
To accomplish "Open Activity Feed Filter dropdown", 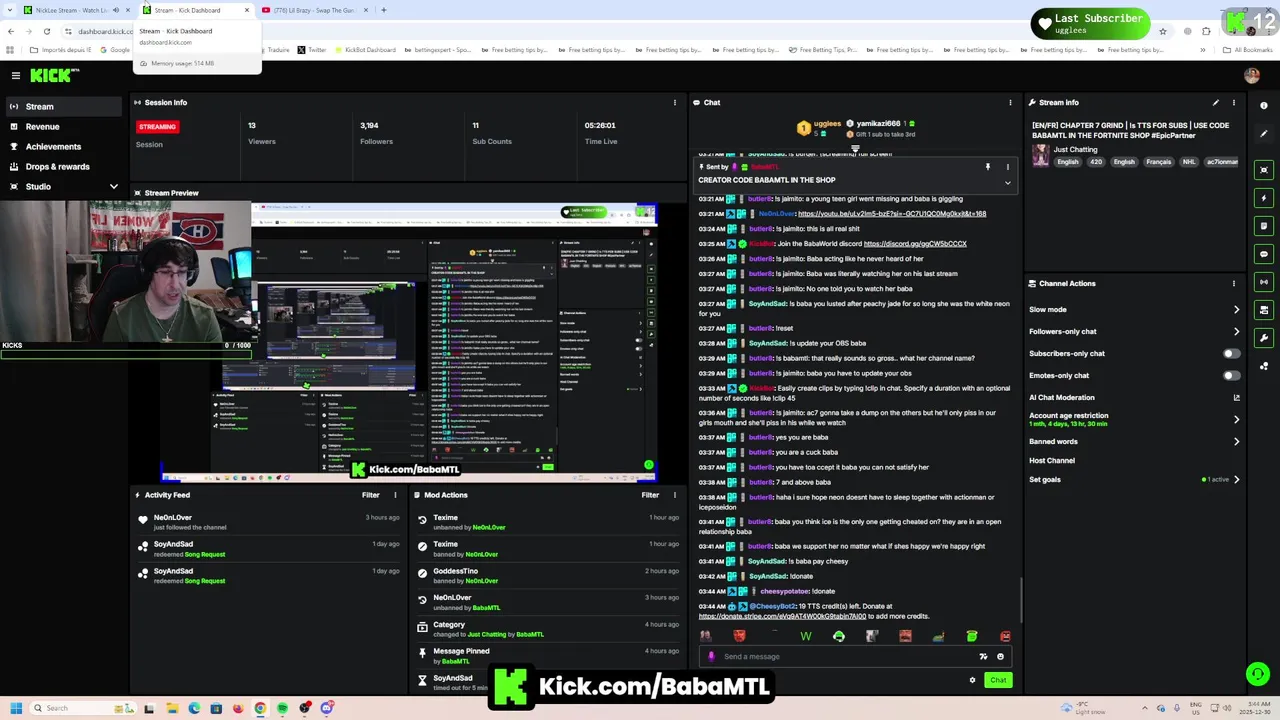I will point(370,495).
